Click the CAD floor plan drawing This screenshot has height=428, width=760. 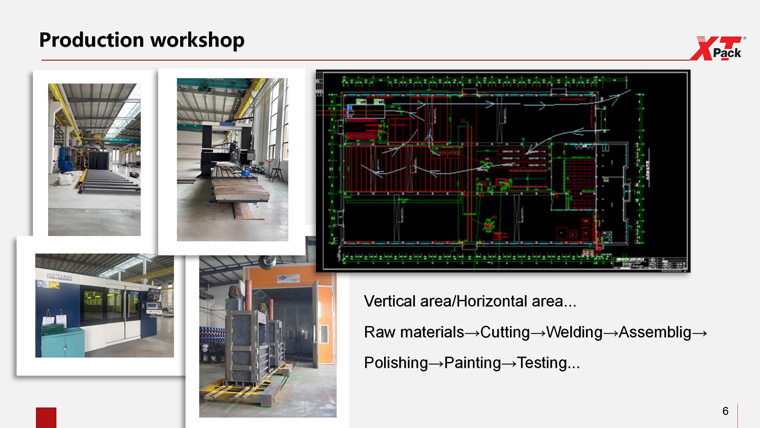503,171
